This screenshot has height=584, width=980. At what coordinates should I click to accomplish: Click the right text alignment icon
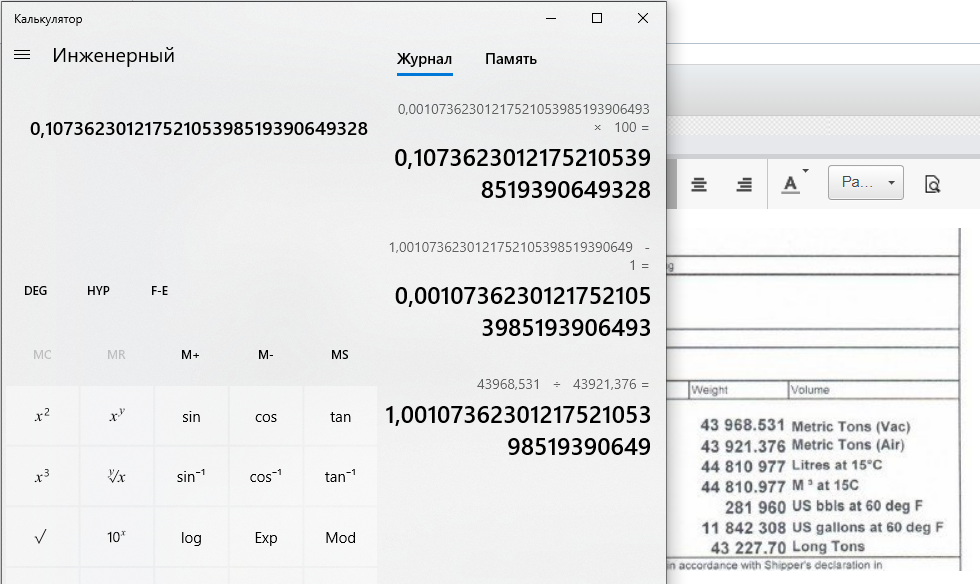point(744,184)
